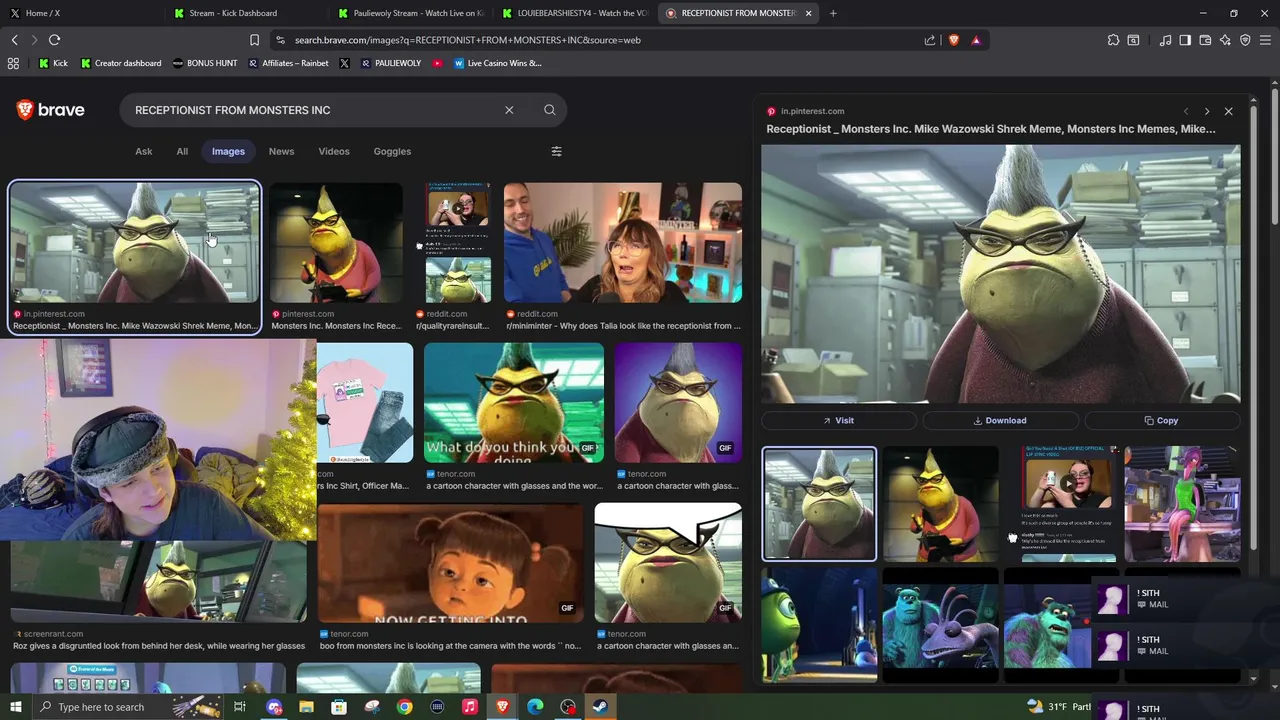
Task: Click the Visit button in preview panel
Action: (838, 420)
